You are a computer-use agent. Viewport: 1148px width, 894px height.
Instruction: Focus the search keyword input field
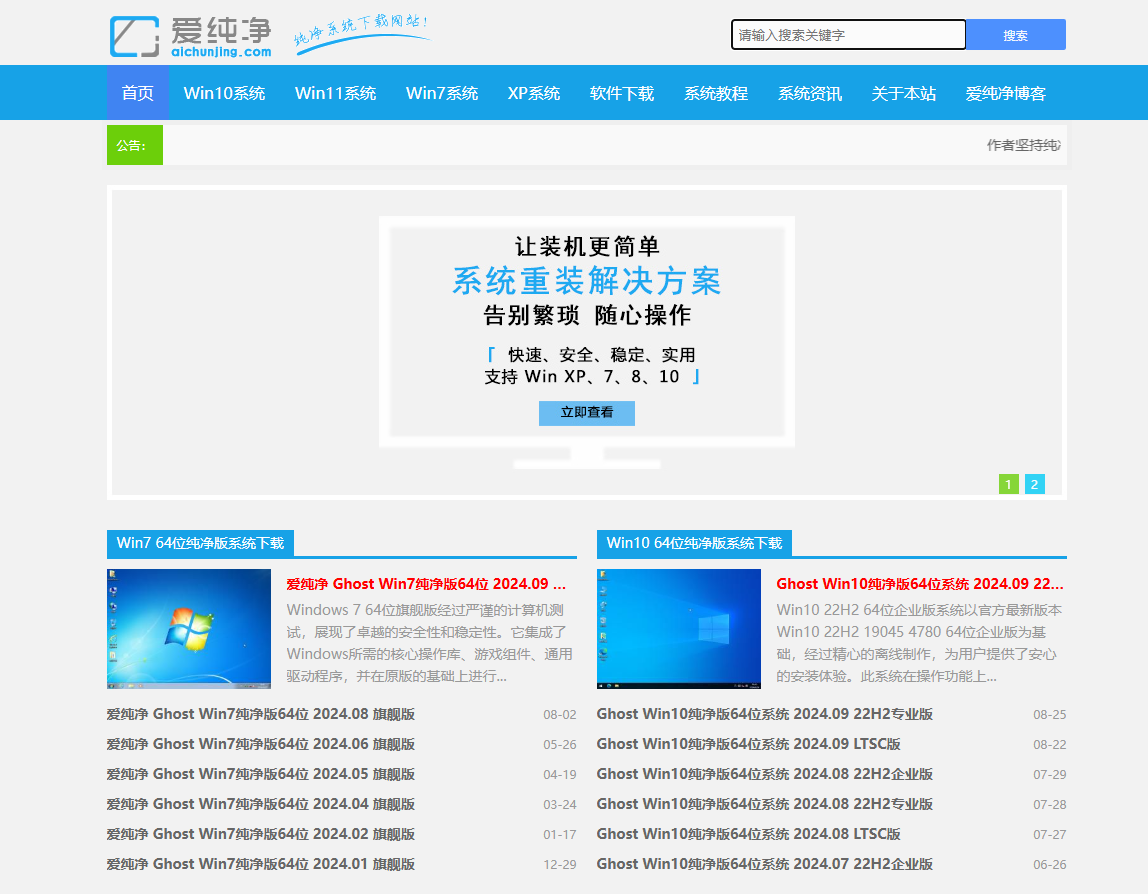(x=849, y=34)
